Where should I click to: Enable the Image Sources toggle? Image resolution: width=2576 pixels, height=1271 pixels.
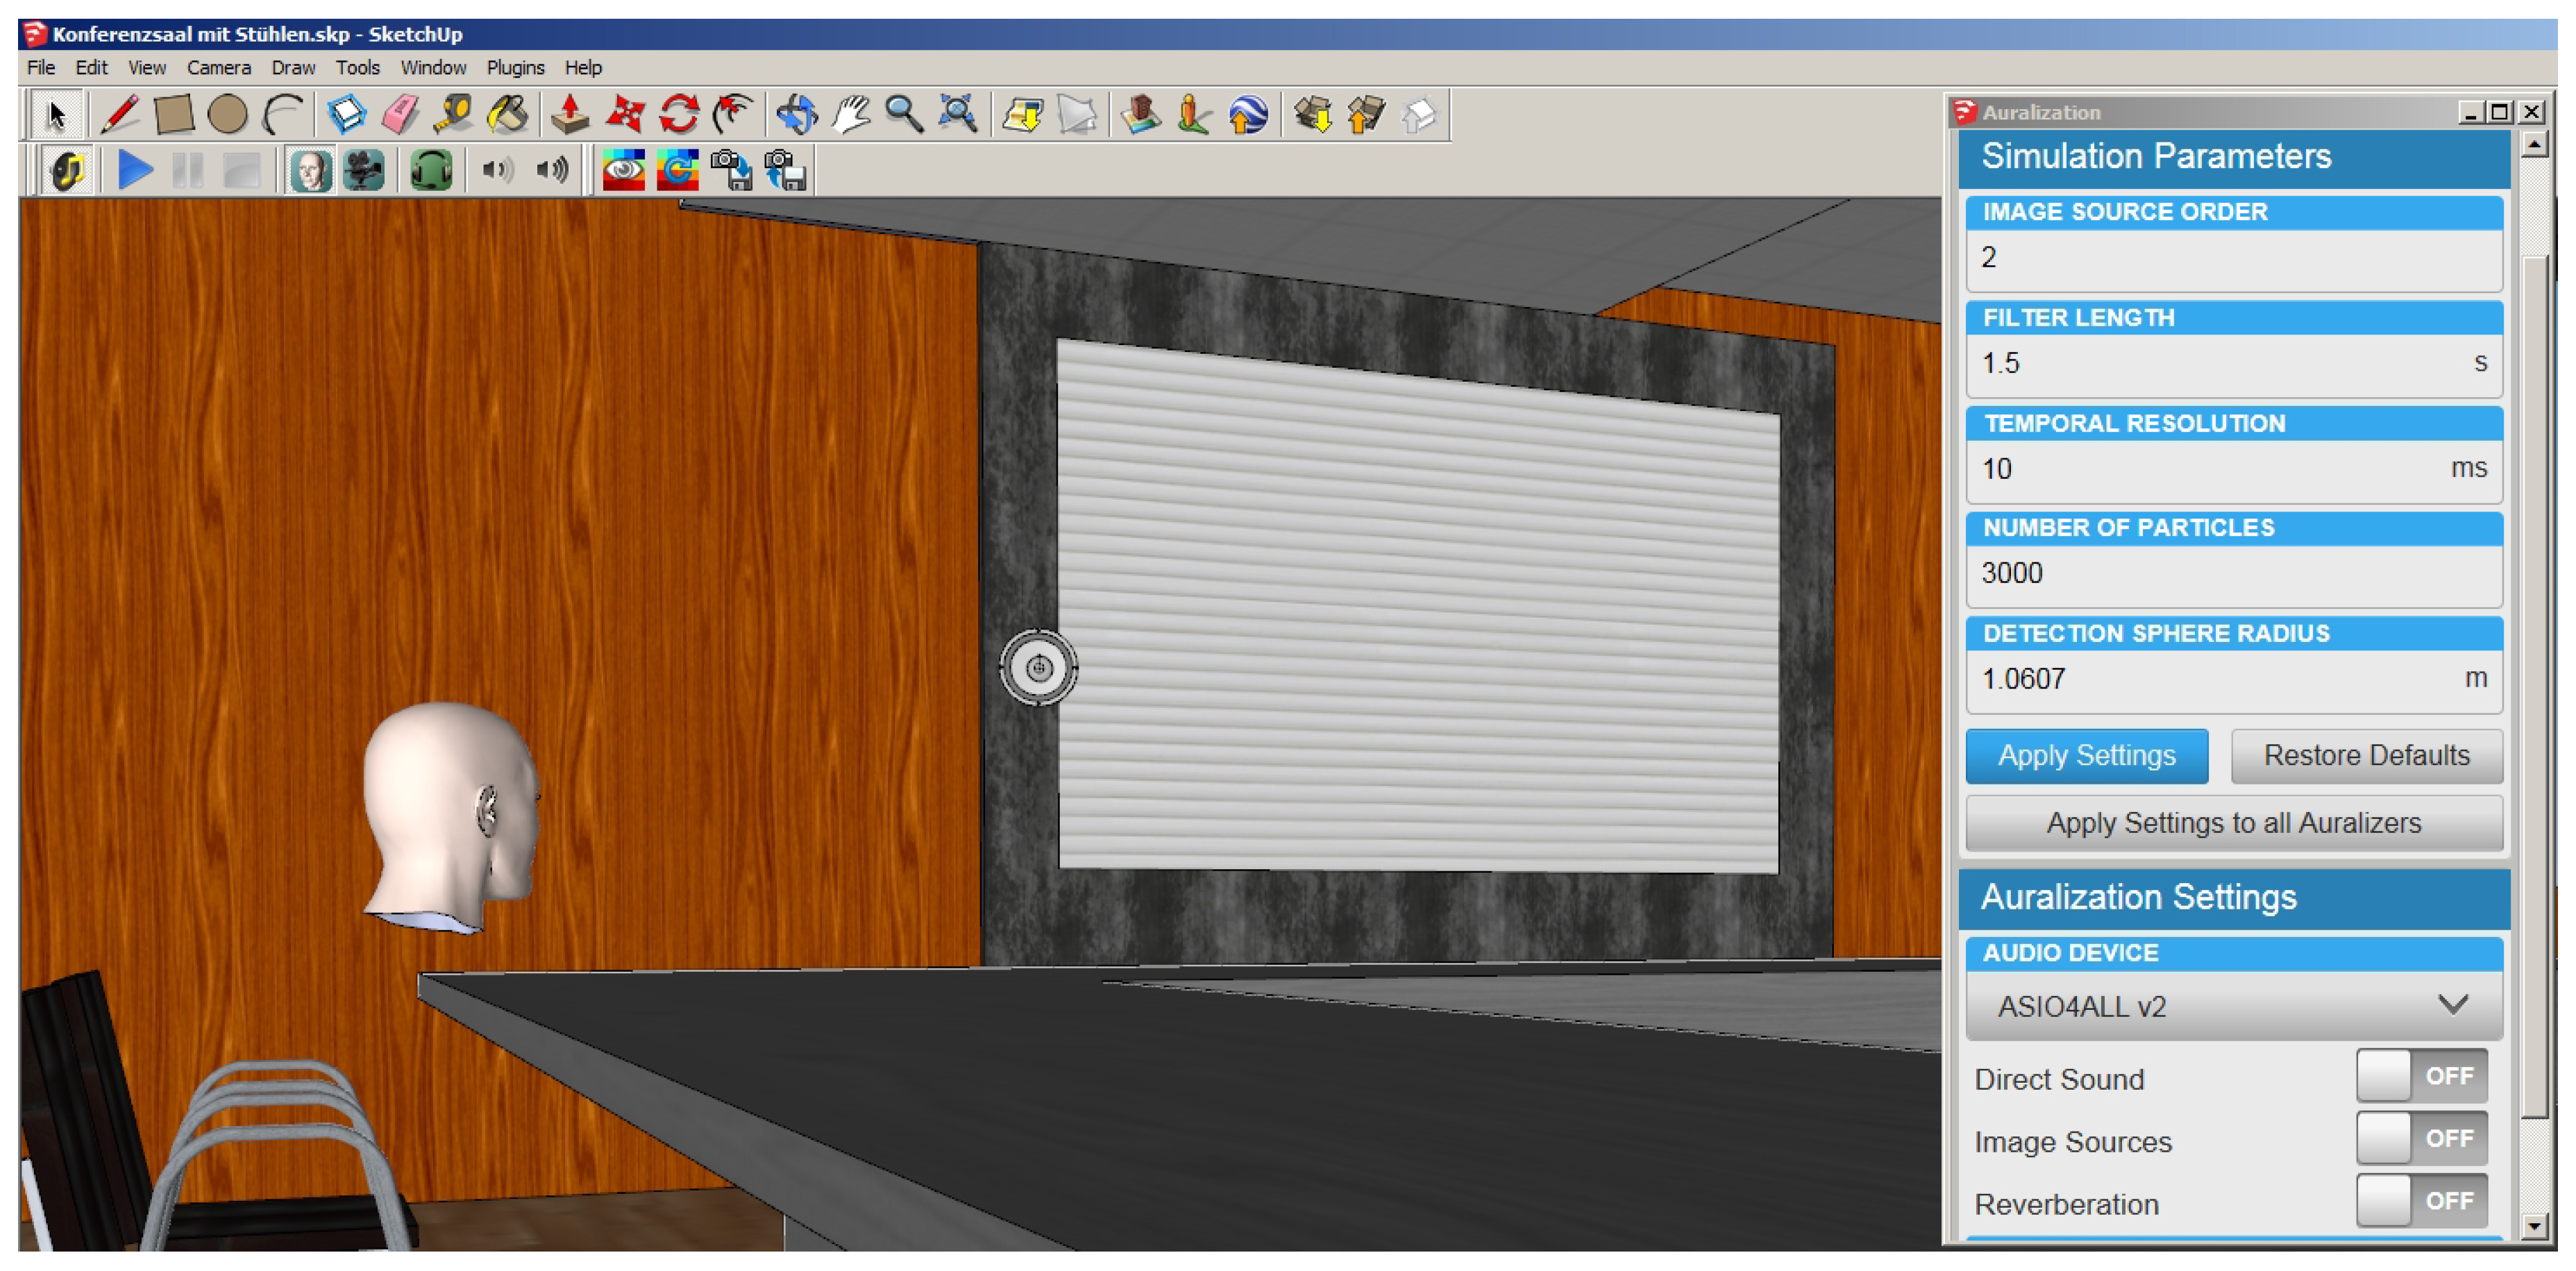(2420, 1139)
